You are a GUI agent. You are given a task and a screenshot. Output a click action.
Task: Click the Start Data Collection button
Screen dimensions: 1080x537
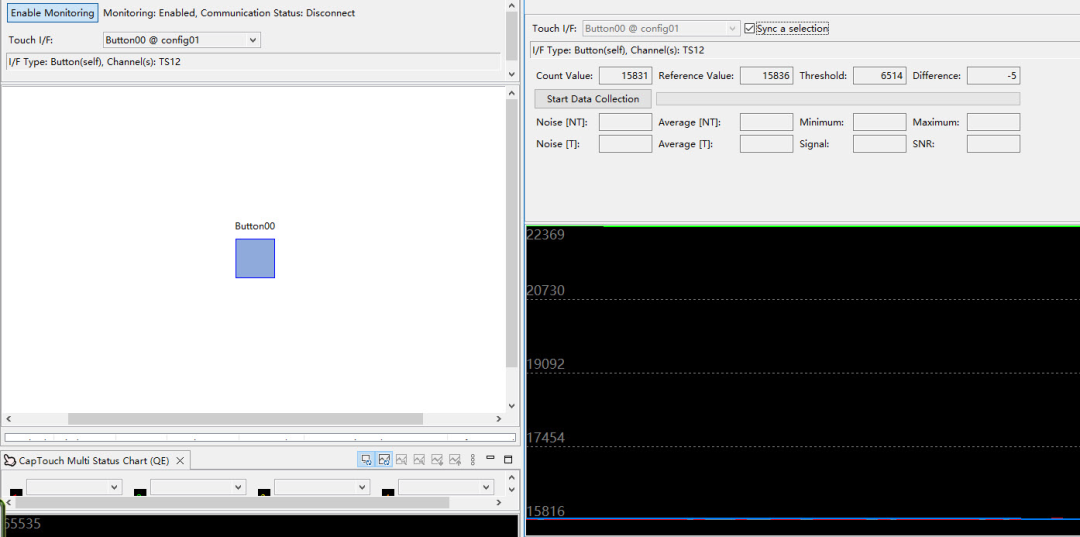coord(593,98)
